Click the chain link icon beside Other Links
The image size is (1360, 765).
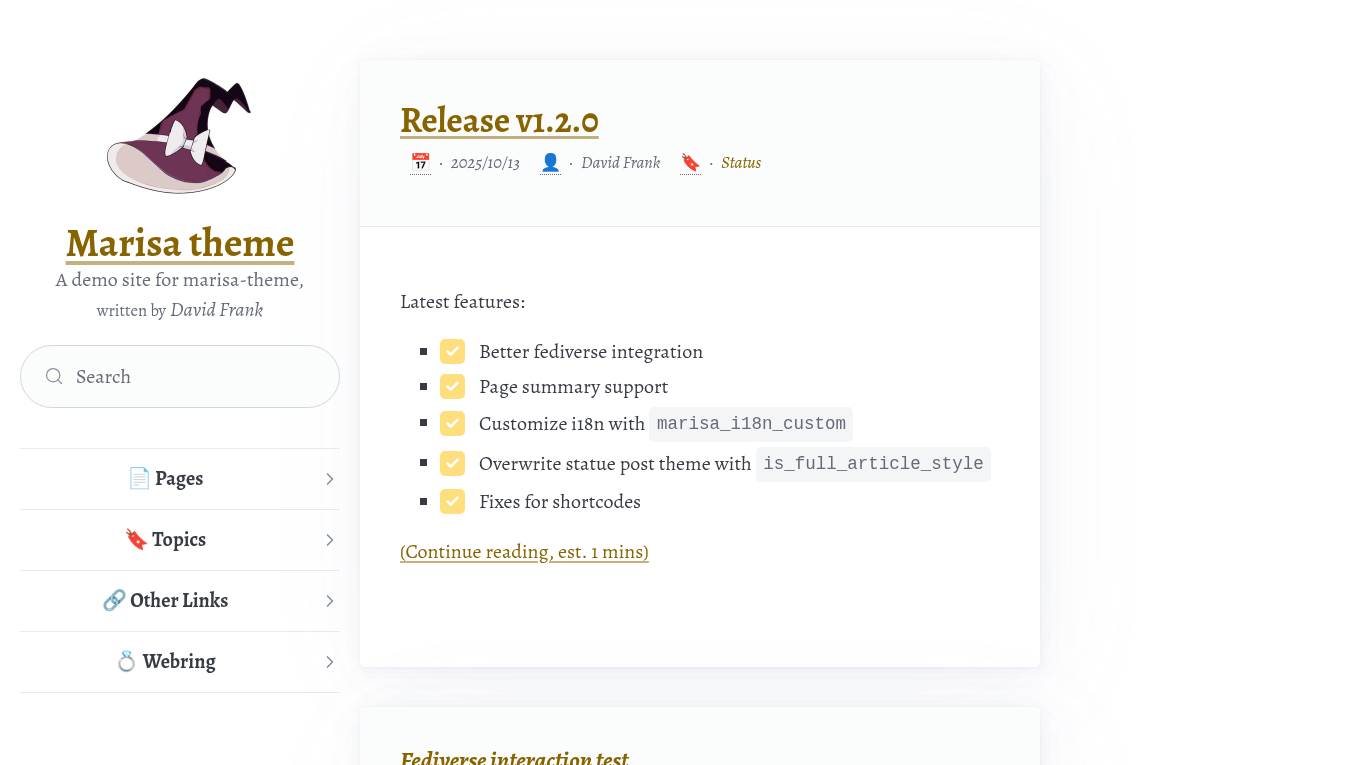112,600
